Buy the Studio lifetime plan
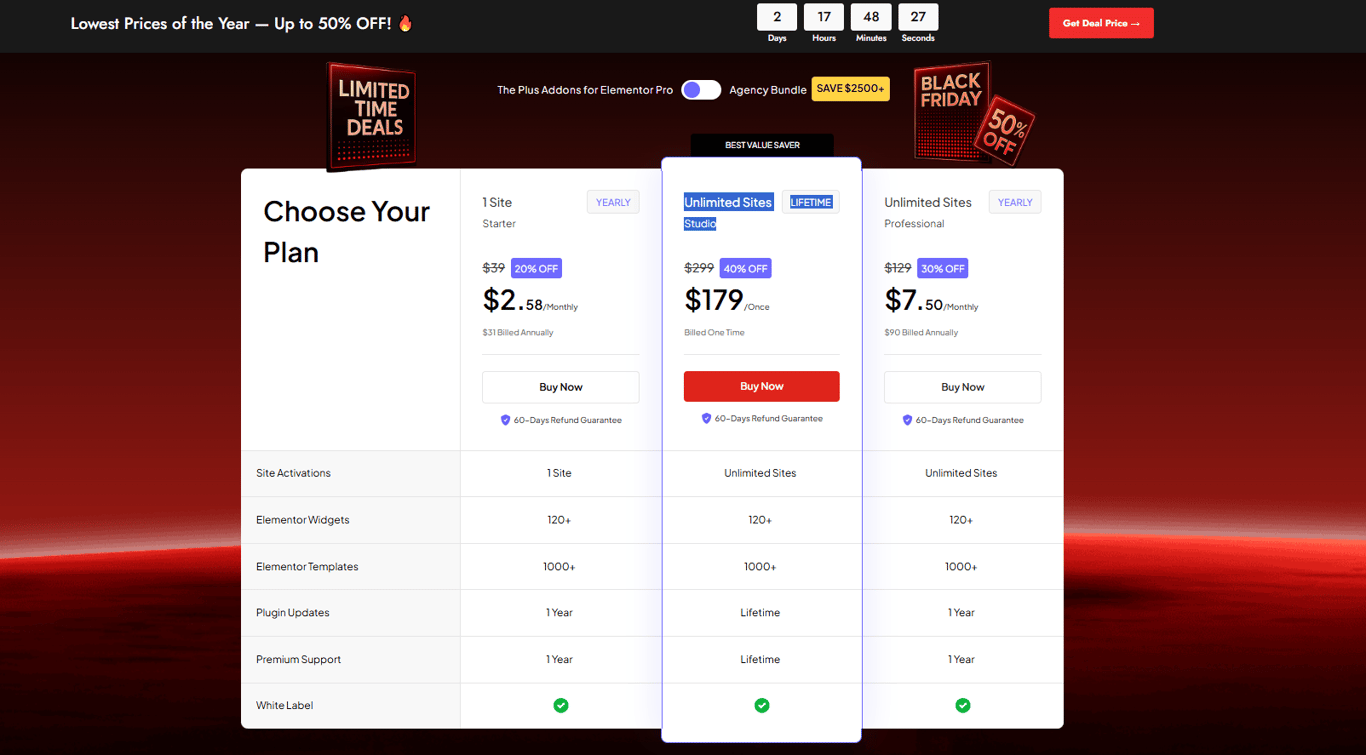 [761, 386]
